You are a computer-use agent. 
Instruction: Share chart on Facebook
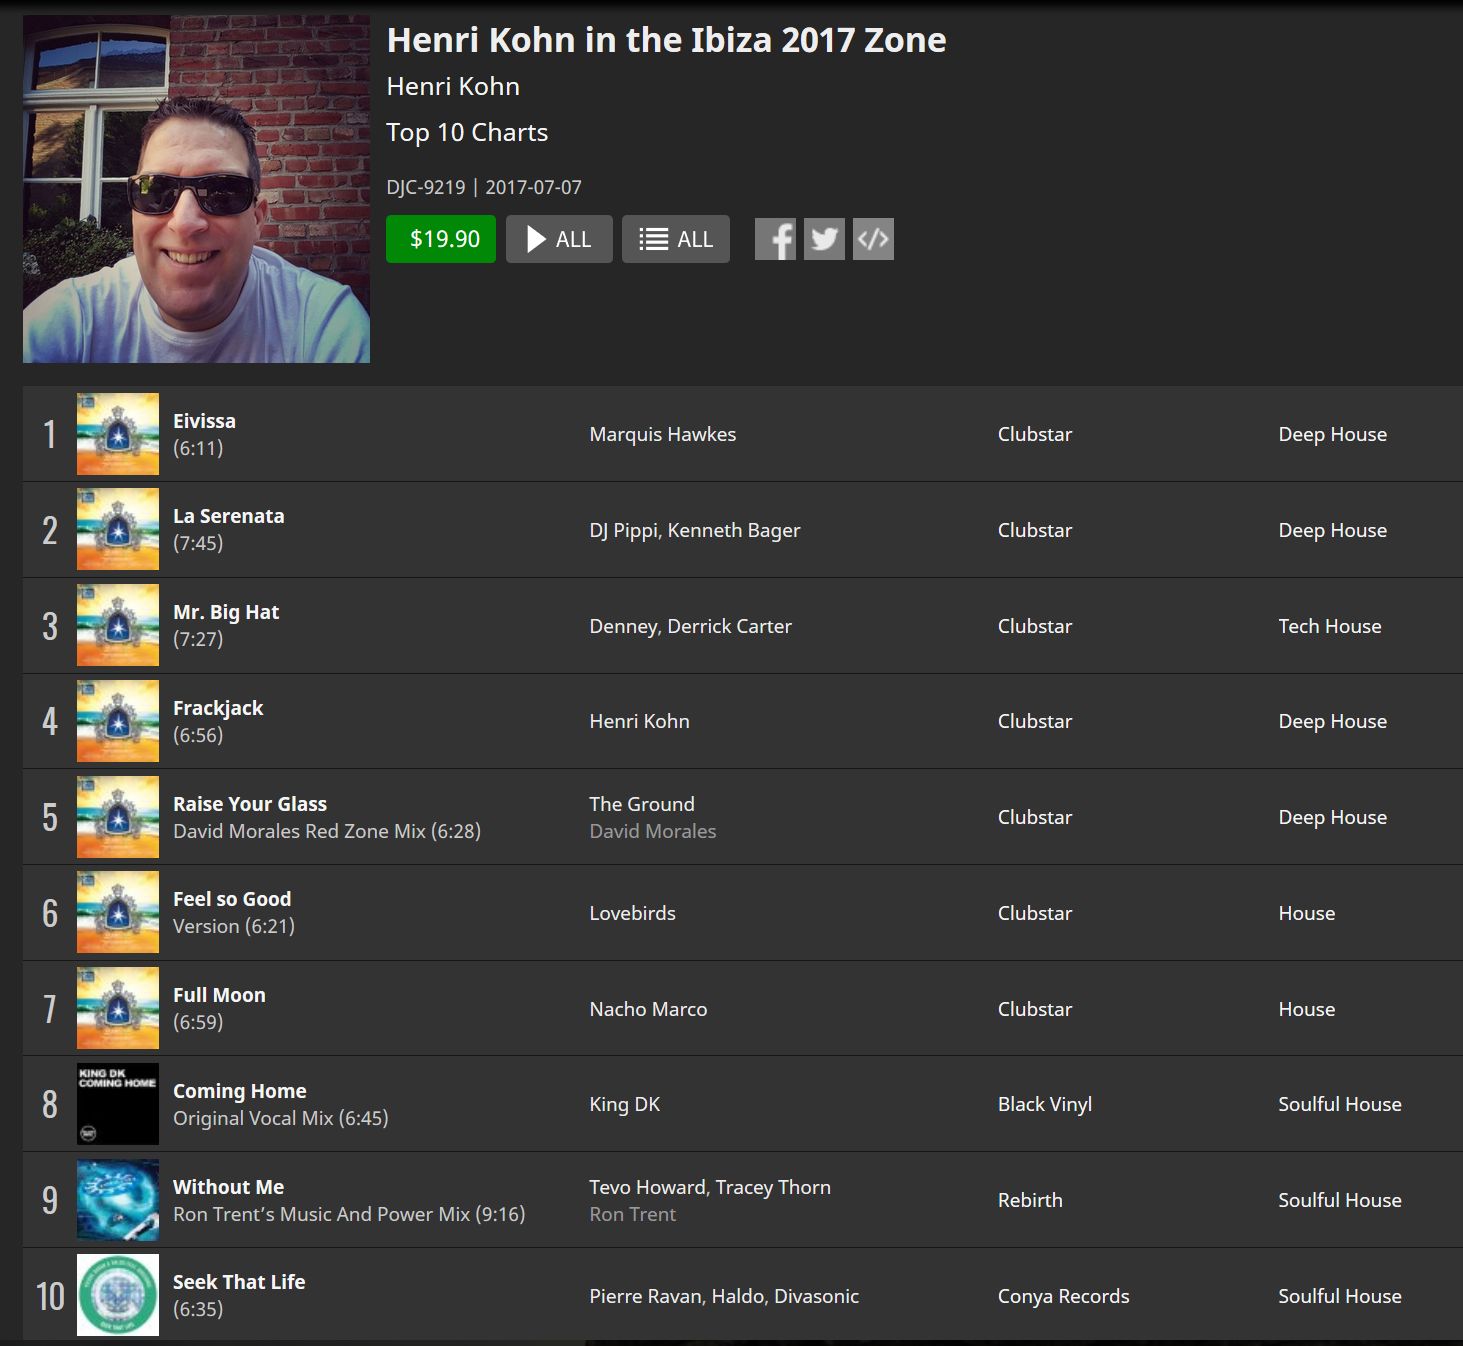775,239
